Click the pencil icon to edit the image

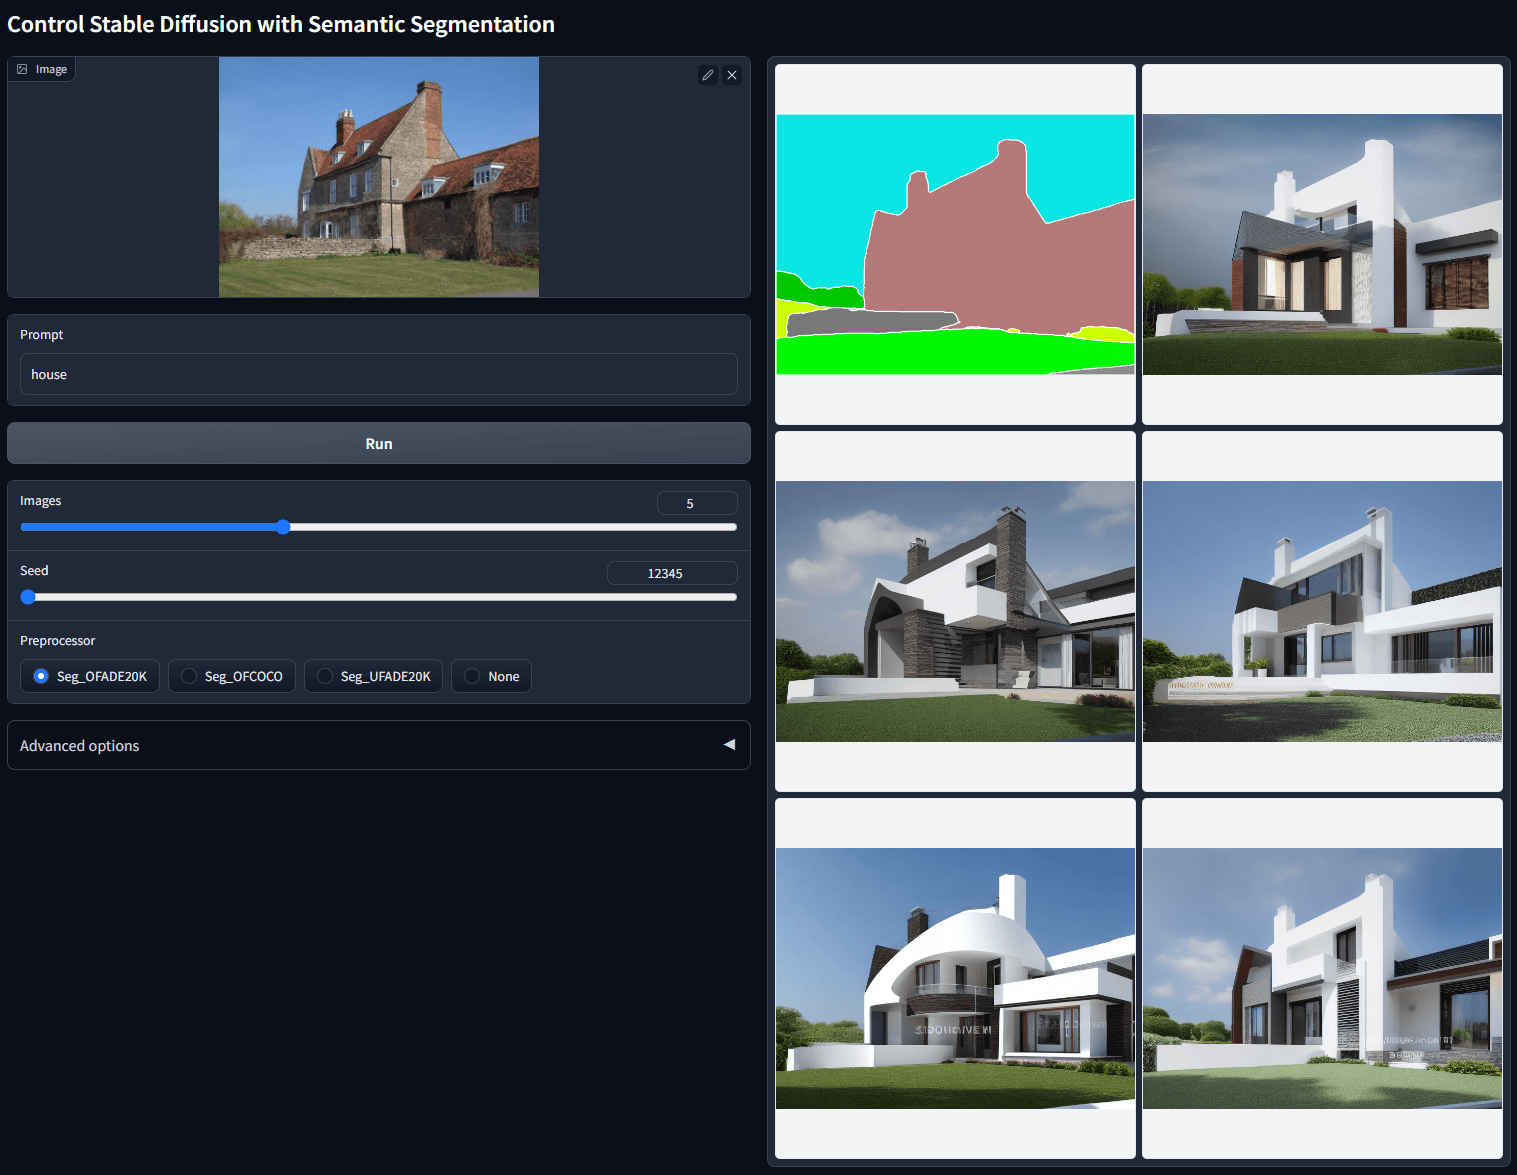click(708, 74)
